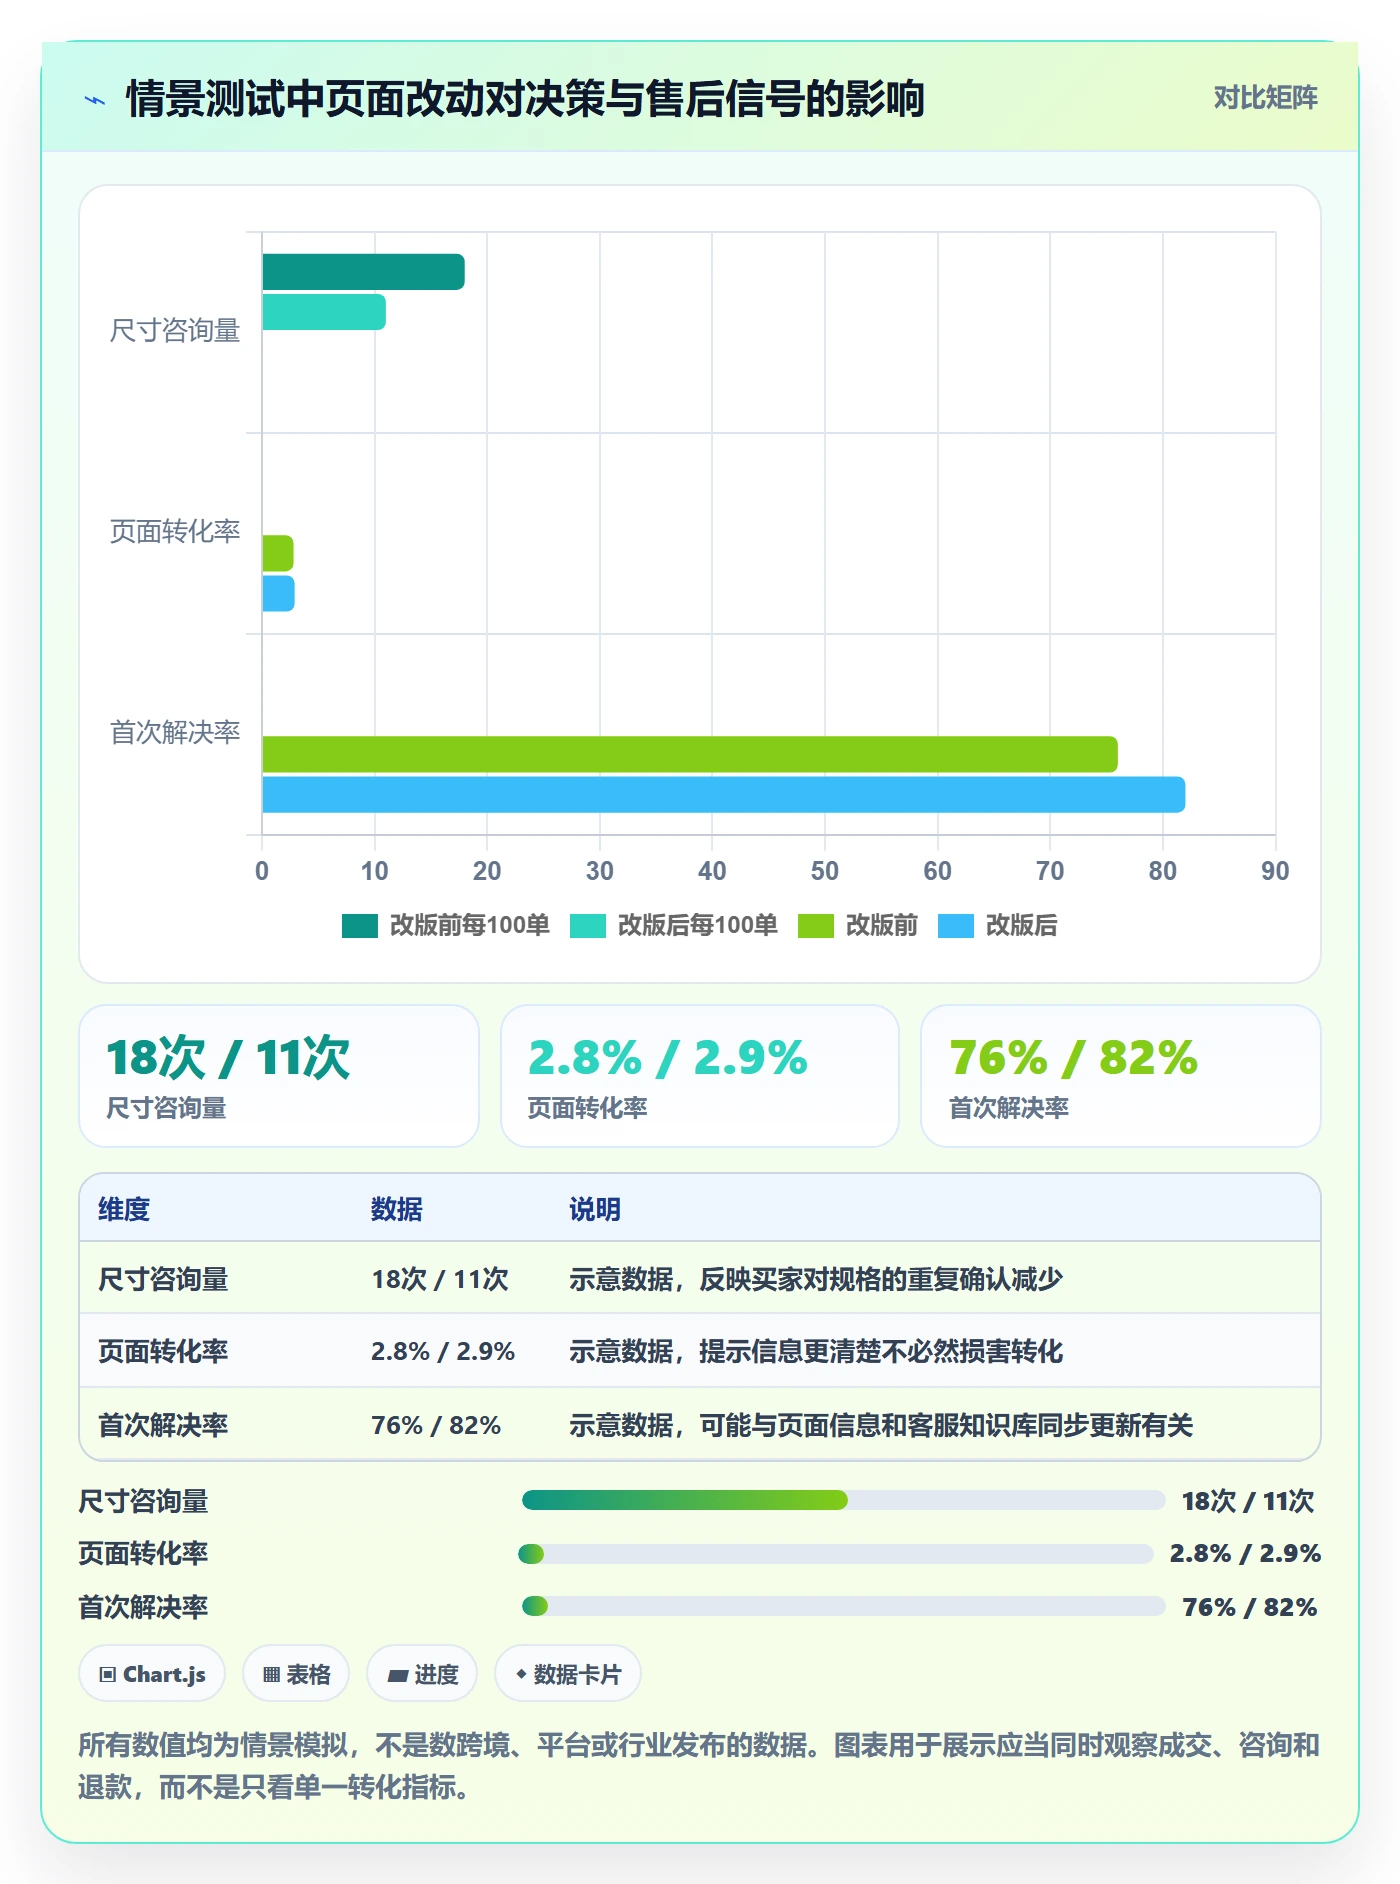Click the 说明 column header
The image size is (1400, 1884).
click(595, 1209)
